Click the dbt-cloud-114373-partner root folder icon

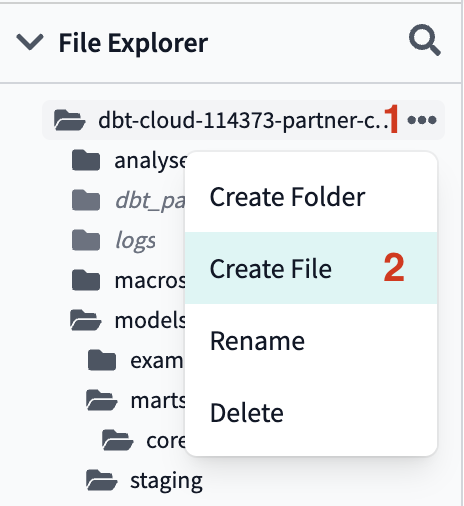[x=69, y=120]
